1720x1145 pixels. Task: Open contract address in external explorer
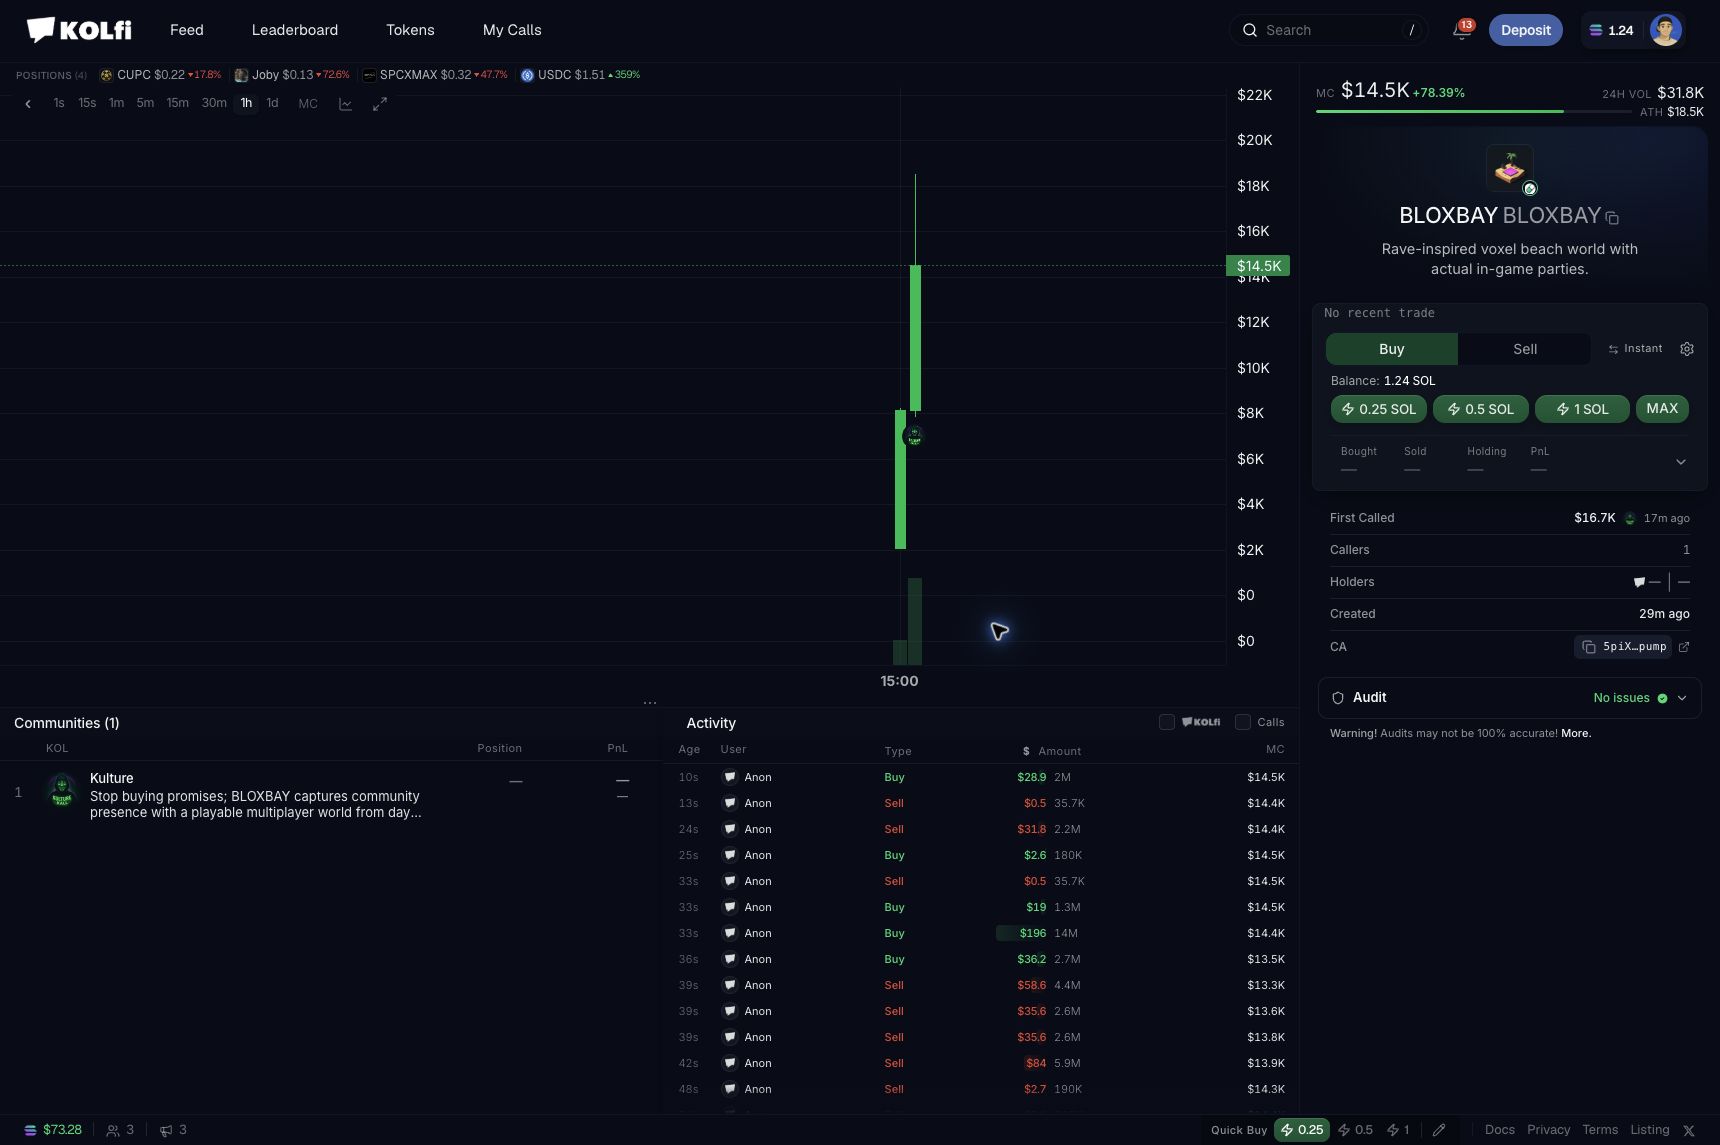pos(1684,647)
